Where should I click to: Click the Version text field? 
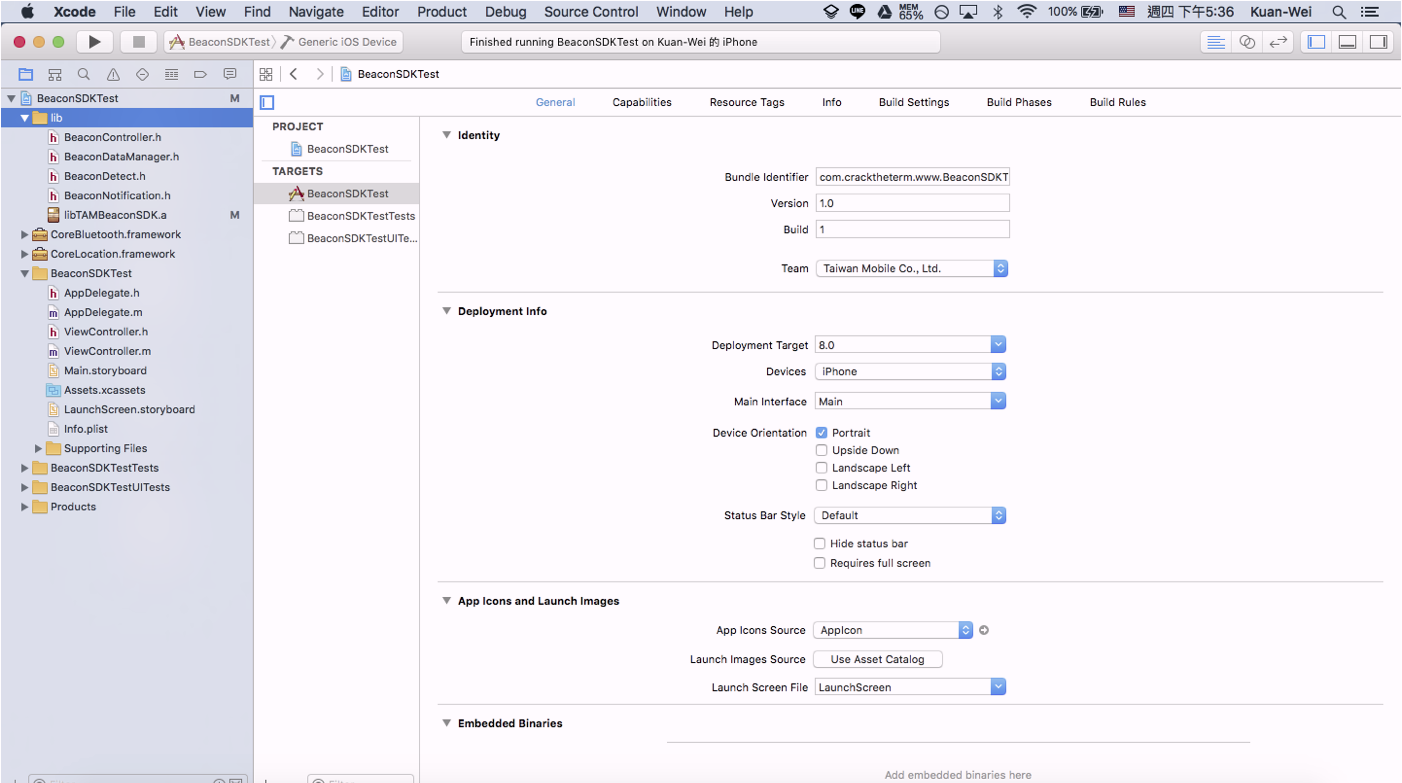[x=912, y=203]
